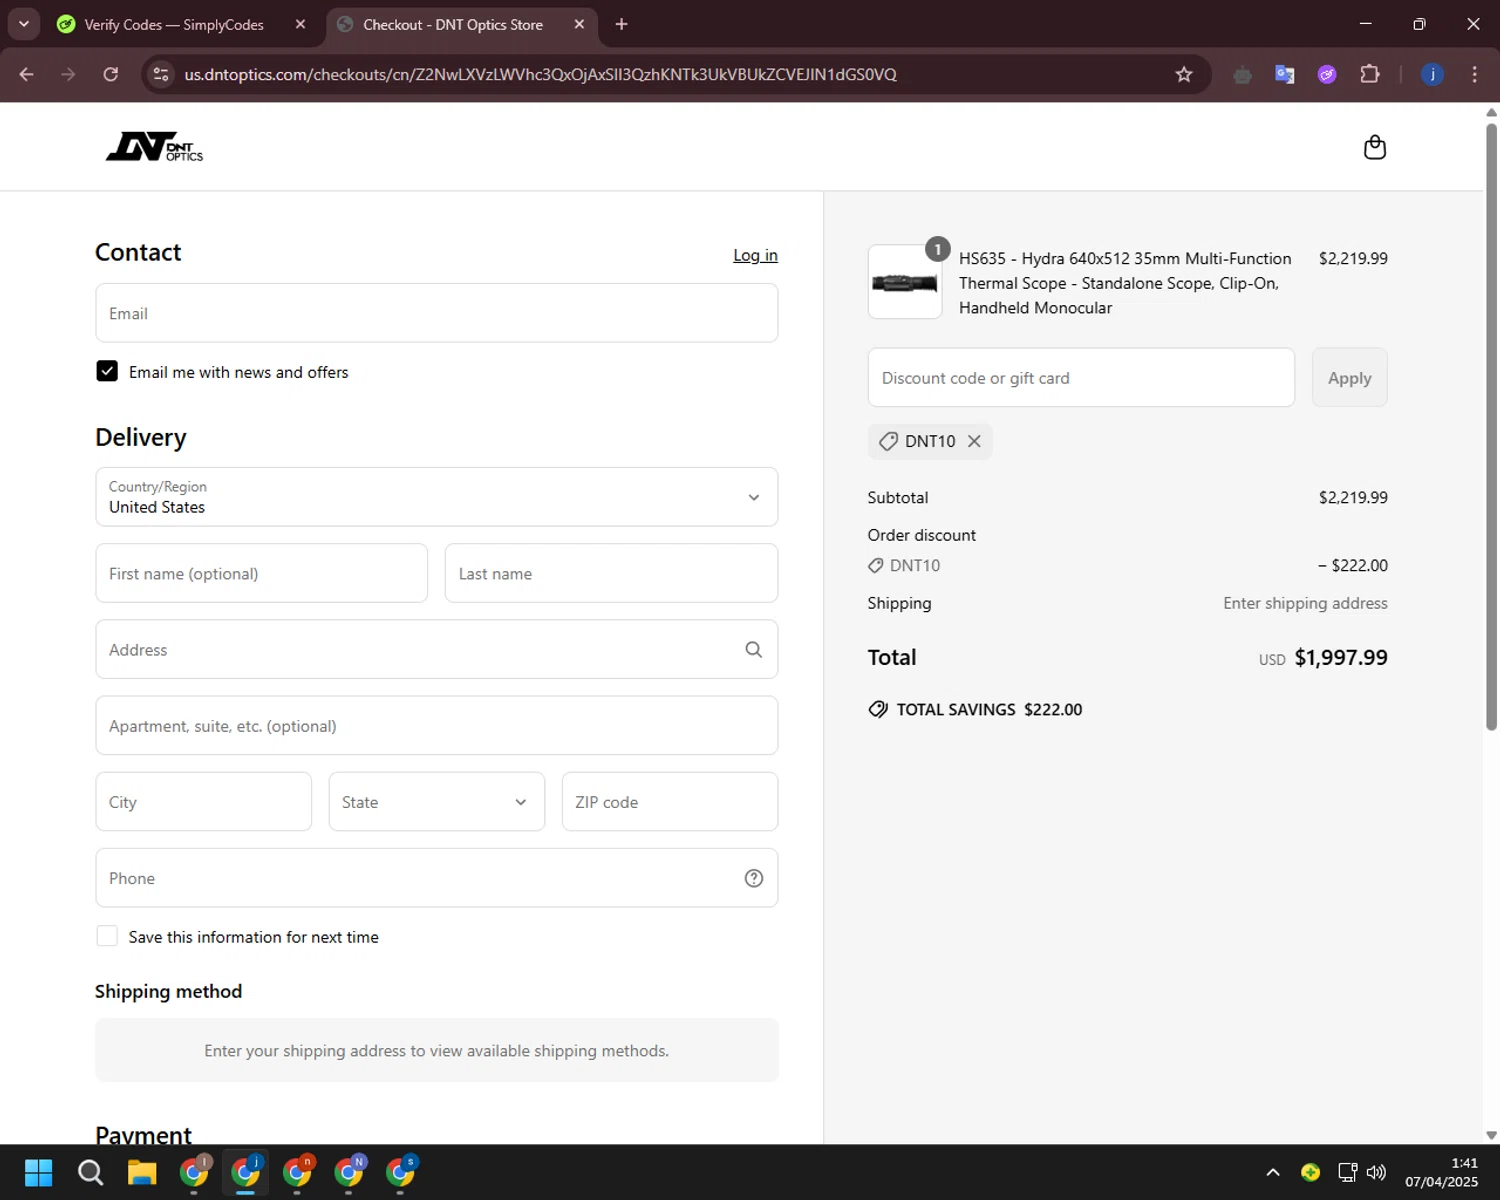Open the phone field help icon
The height and width of the screenshot is (1200, 1500).
[x=754, y=878]
